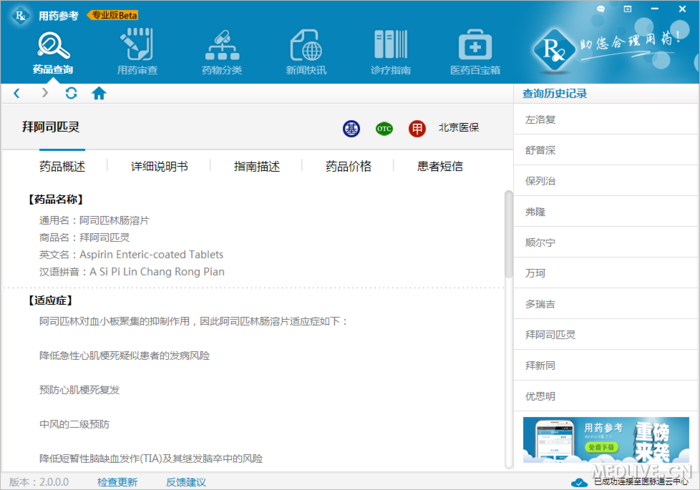Return to the home page icon
This screenshot has width=700, height=490.
[99, 93]
